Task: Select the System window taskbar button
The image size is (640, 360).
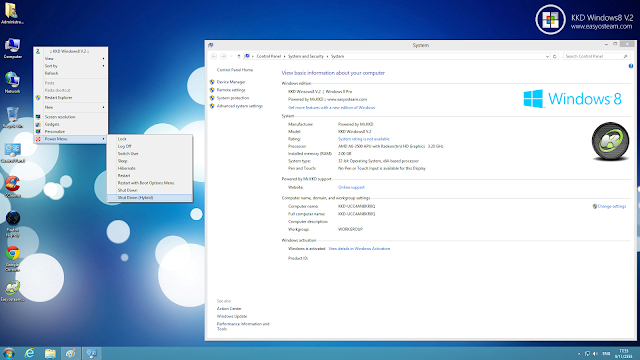Action: (x=91, y=353)
